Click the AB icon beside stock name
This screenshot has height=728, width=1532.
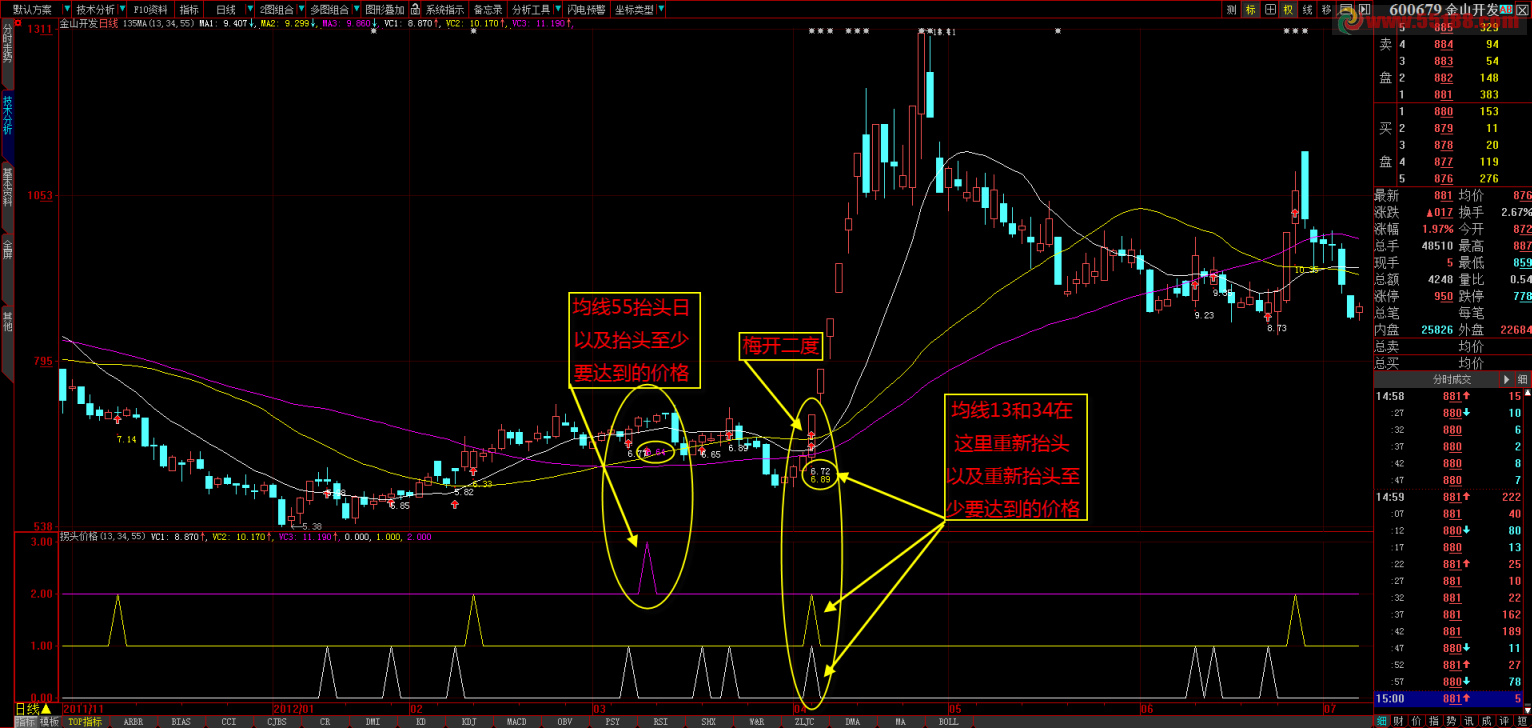pyautogui.click(x=1506, y=9)
